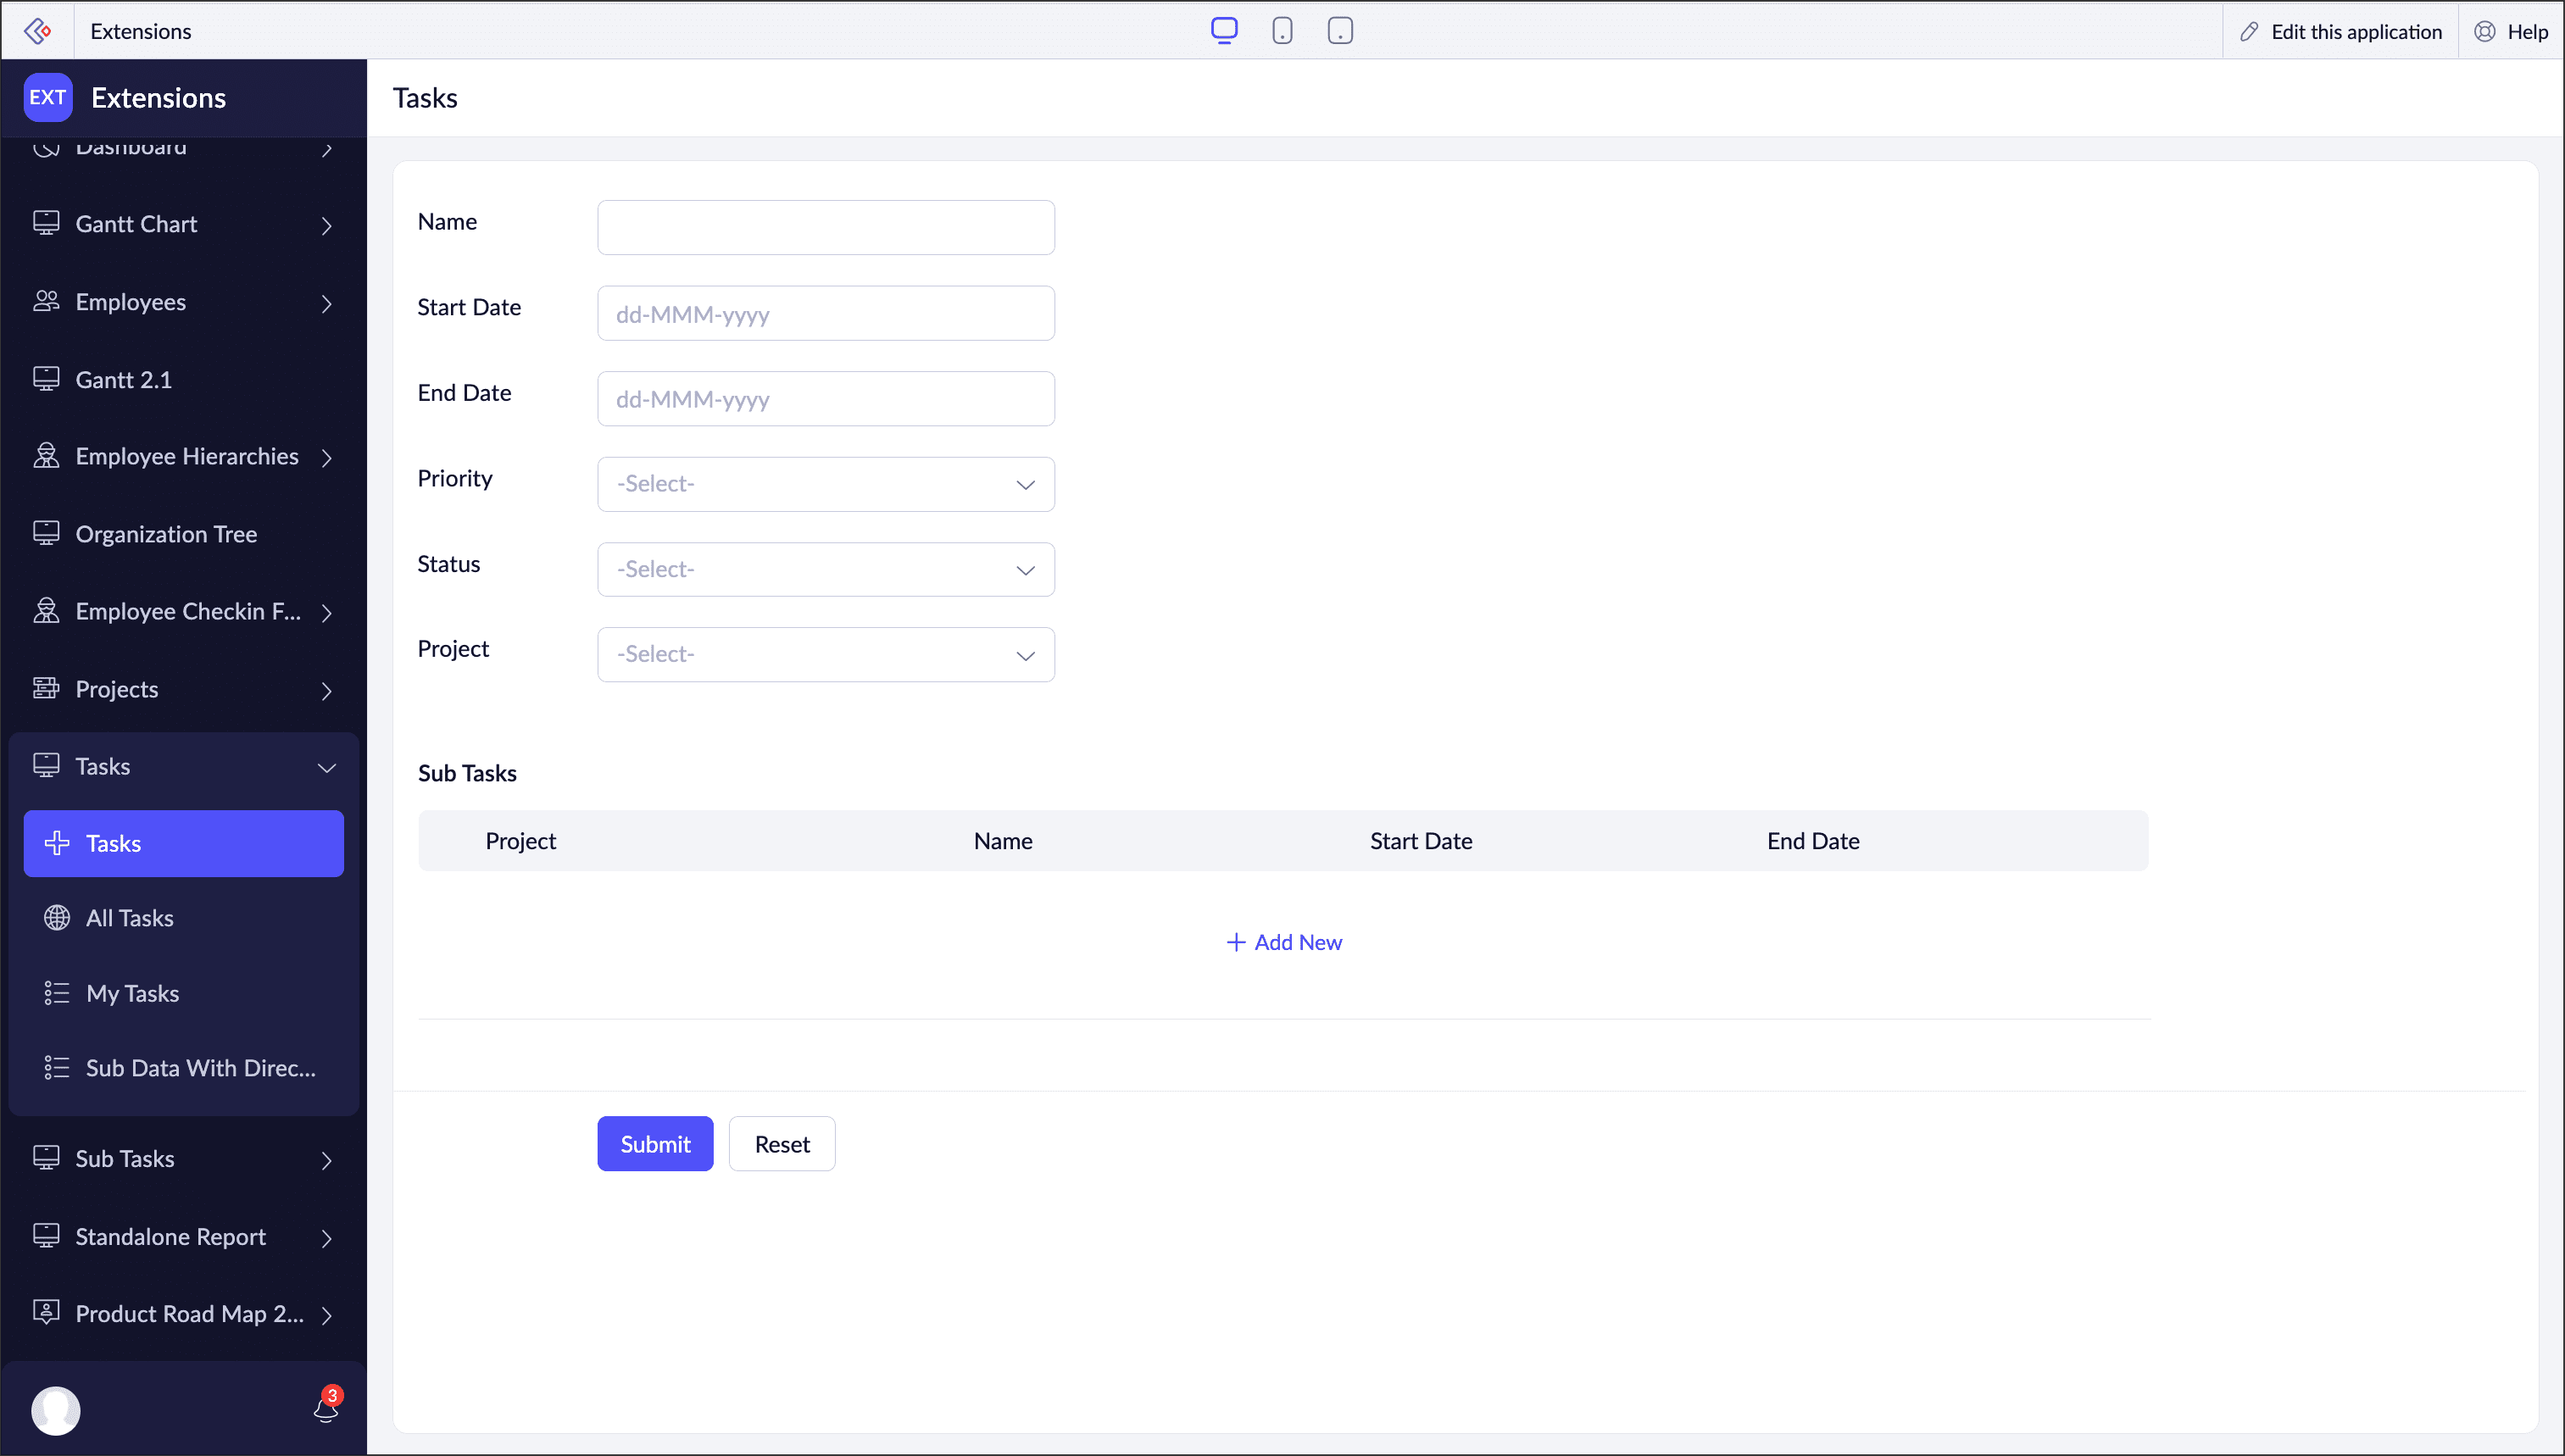This screenshot has height=1456, width=2565.
Task: Click the Tasks section monitor icon
Action: [46, 766]
